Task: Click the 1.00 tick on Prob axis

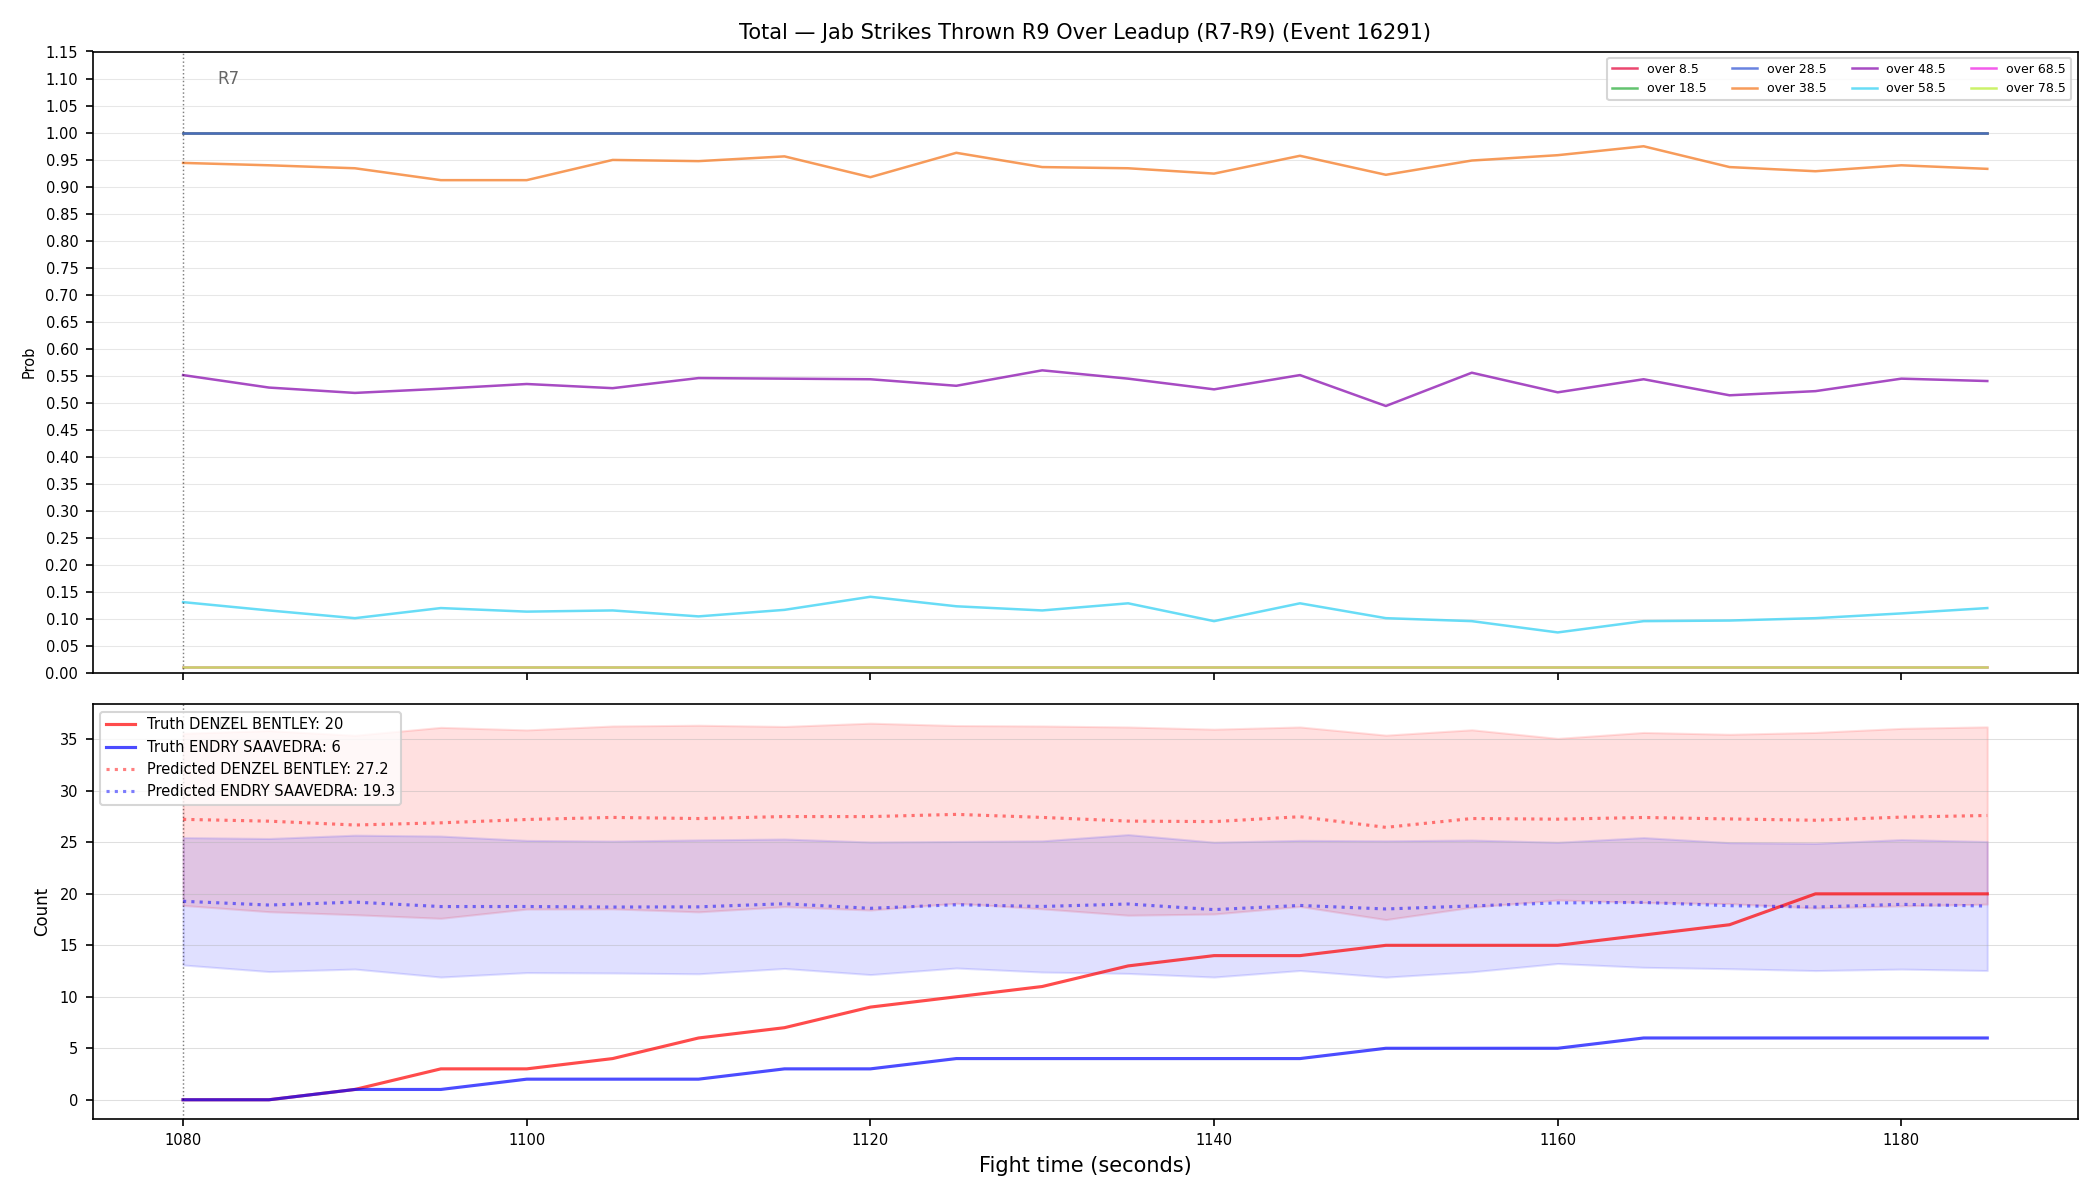Action: pos(62,133)
